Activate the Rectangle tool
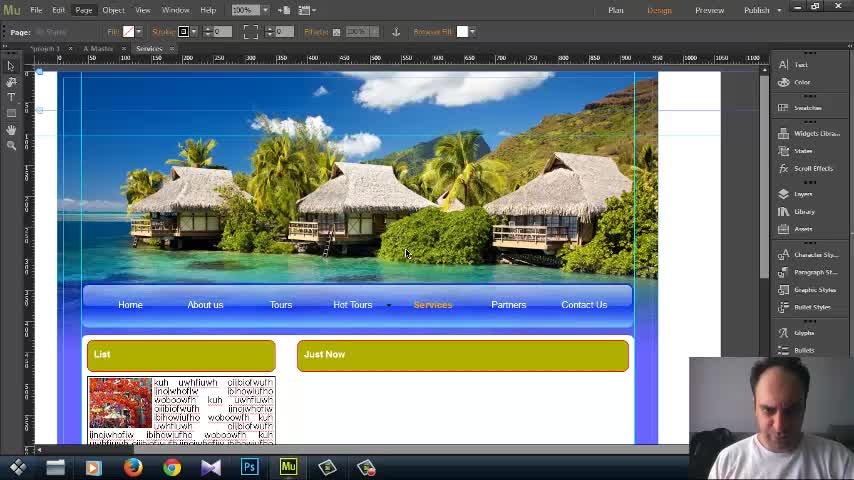This screenshot has width=854, height=480. click(x=11, y=114)
